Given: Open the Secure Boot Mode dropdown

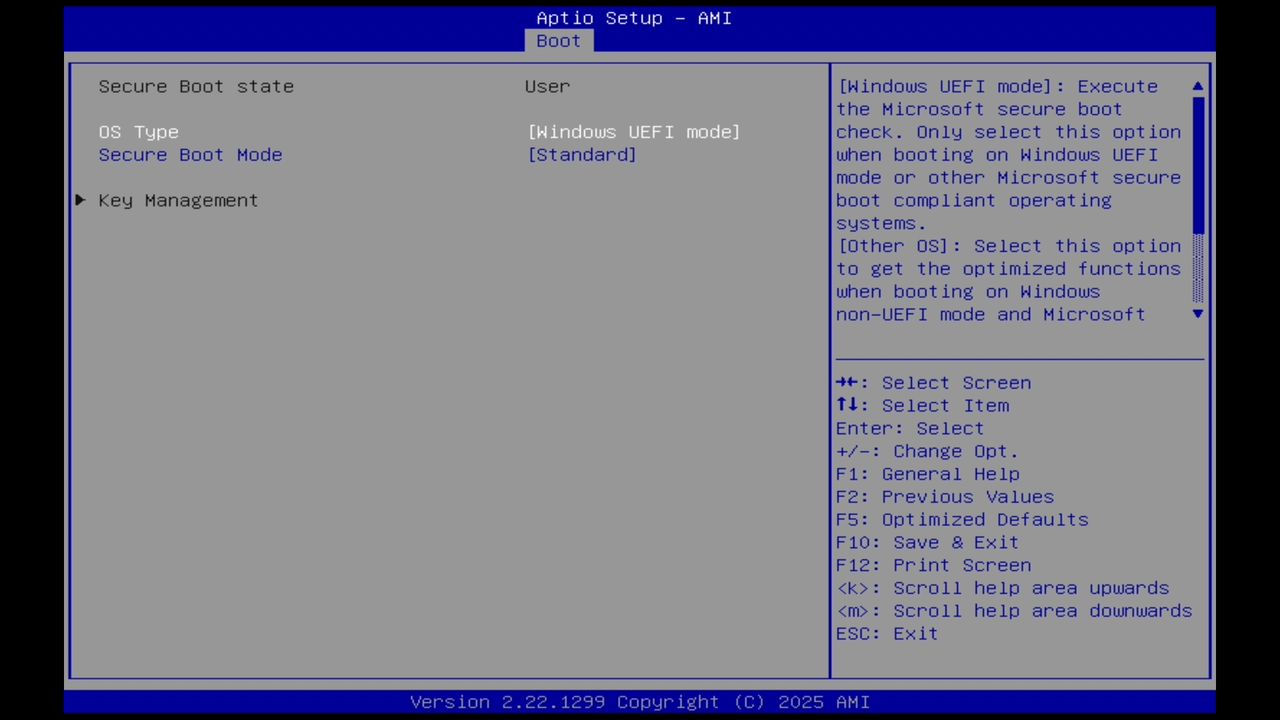Looking at the screenshot, I should (x=582, y=155).
